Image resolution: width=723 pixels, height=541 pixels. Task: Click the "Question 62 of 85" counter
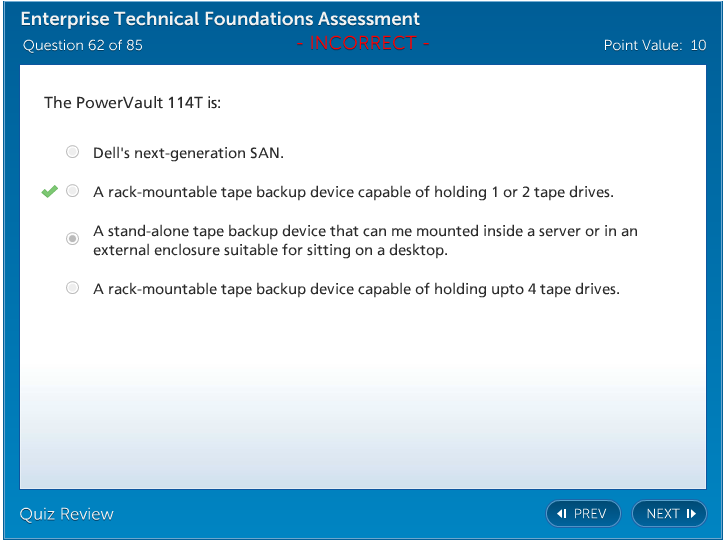click(x=83, y=45)
